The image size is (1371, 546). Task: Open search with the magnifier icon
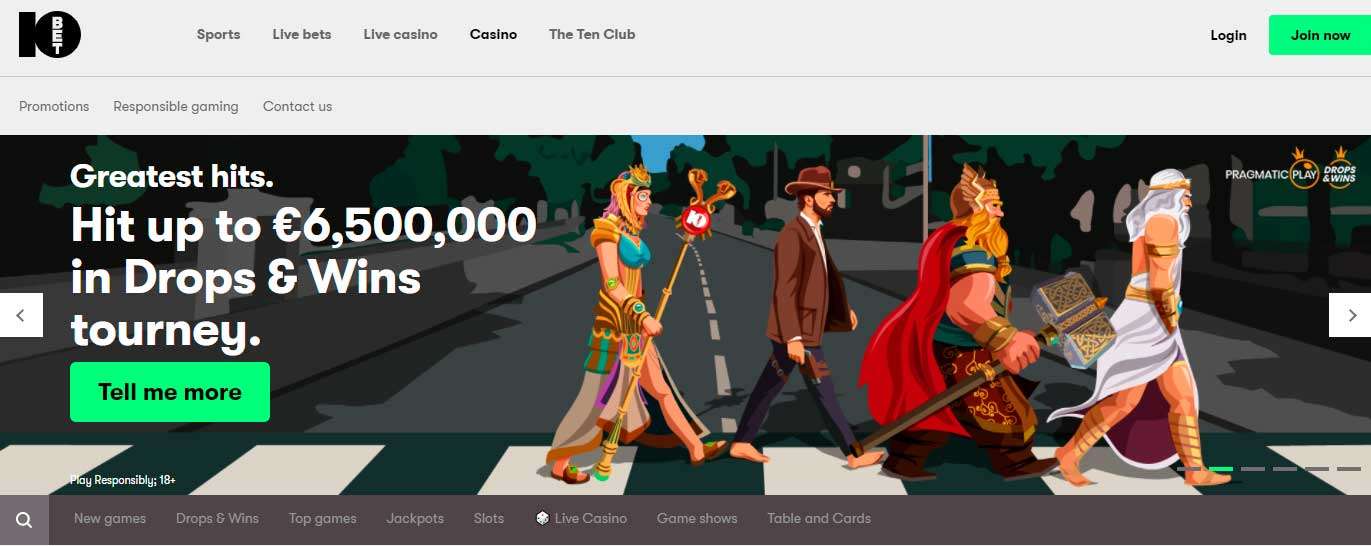tap(24, 520)
